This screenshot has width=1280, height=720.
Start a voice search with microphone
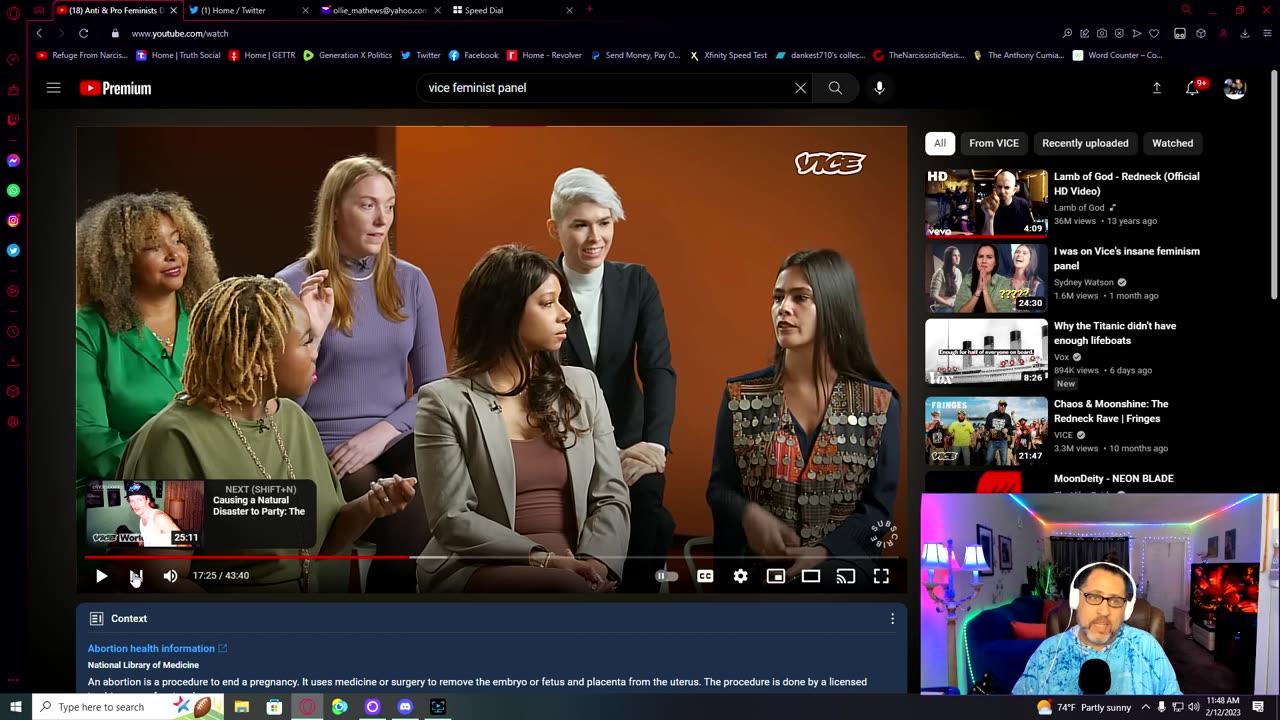pos(879,88)
